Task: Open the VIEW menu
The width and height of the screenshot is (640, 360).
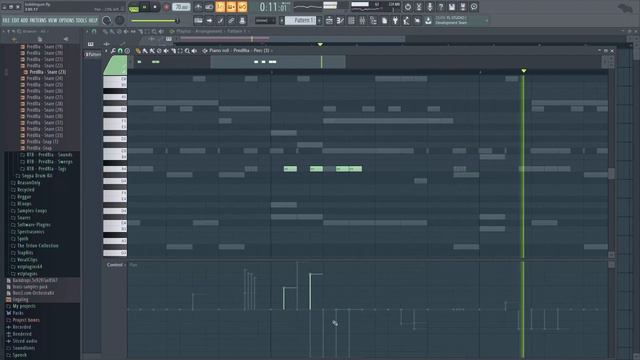Action: pos(53,20)
